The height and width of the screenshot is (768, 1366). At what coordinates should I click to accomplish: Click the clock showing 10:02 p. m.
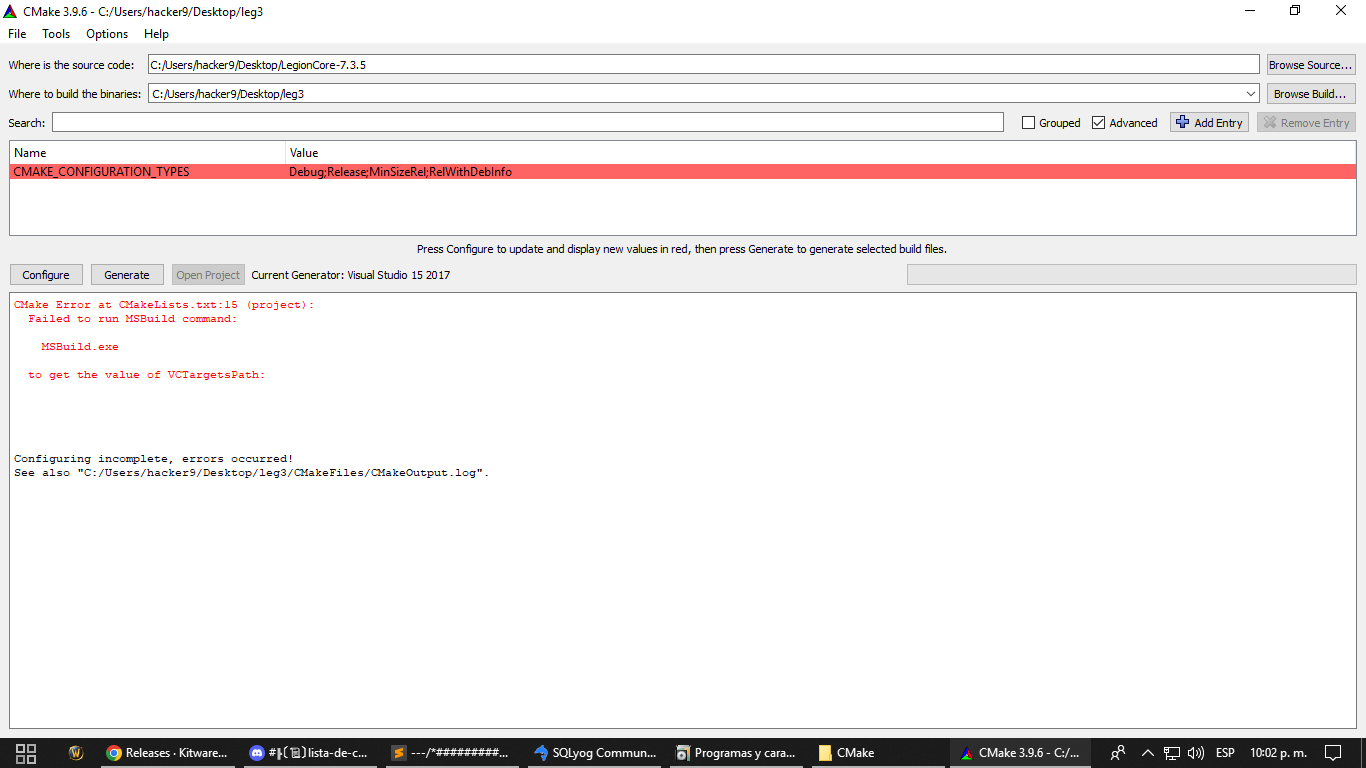[1279, 753]
